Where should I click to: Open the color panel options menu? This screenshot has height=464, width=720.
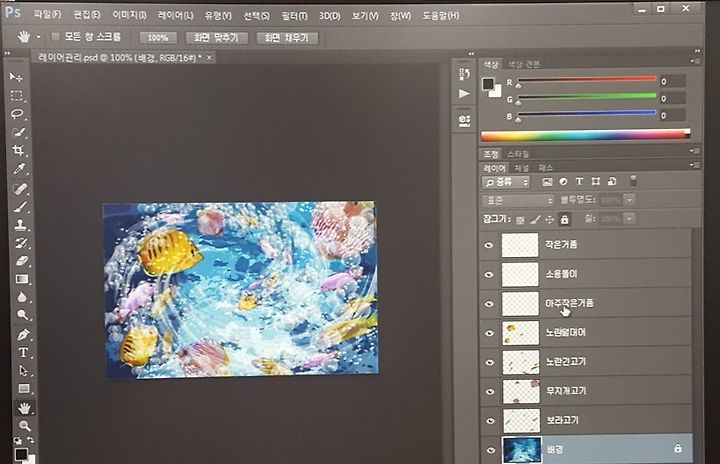pyautogui.click(x=695, y=61)
